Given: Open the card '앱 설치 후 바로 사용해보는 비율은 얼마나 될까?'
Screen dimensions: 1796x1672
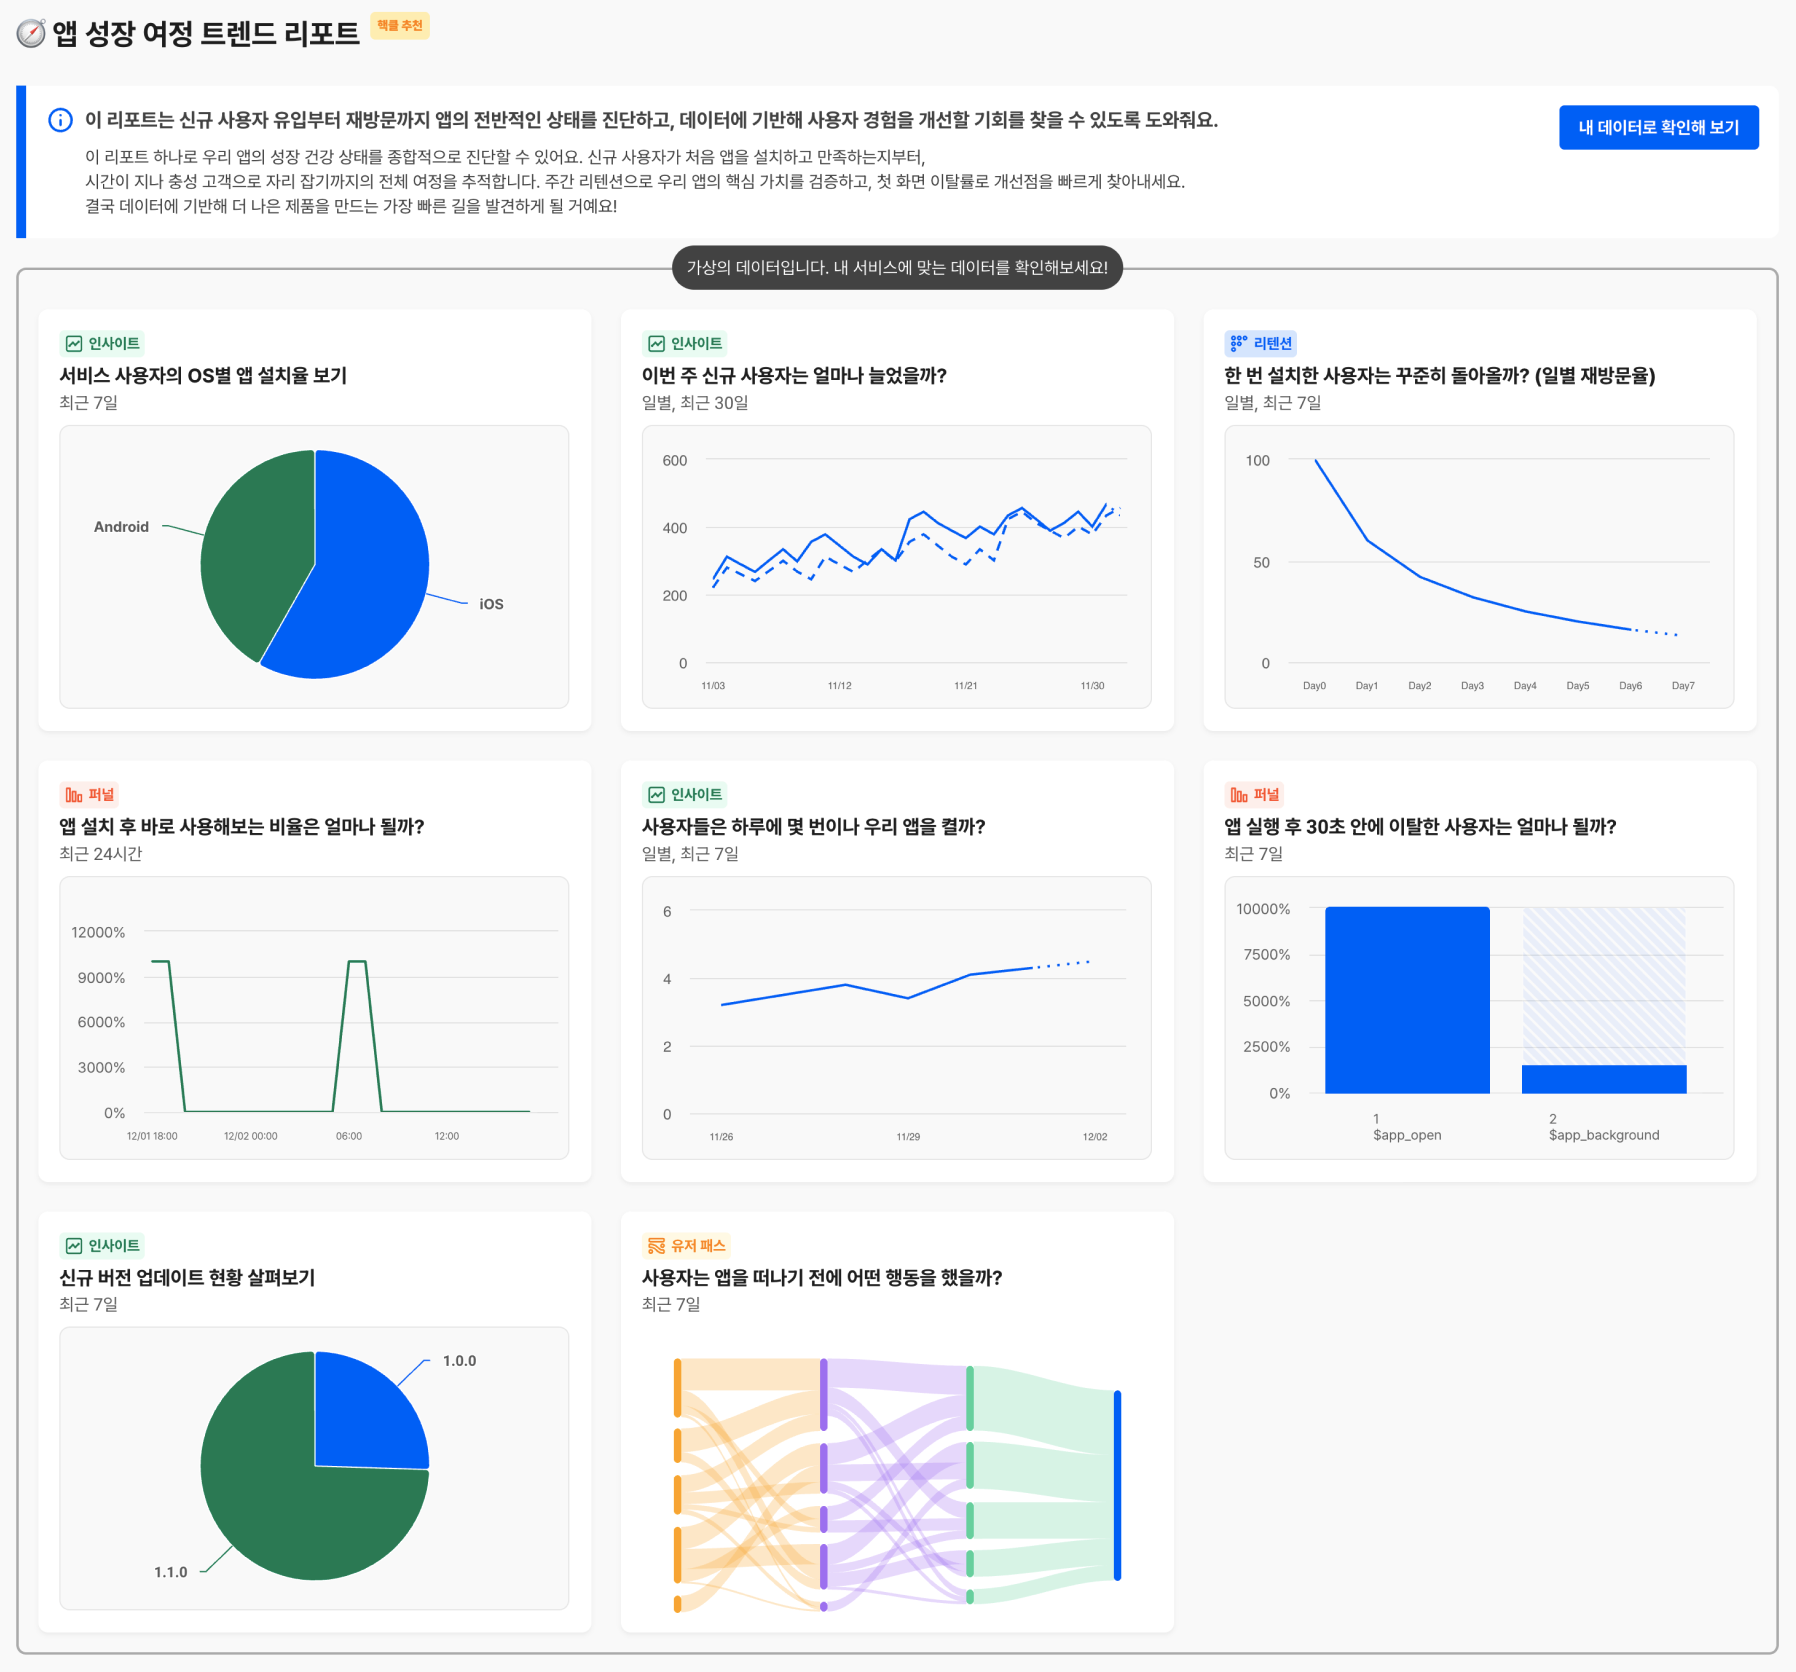Looking at the screenshot, I should (x=315, y=971).
